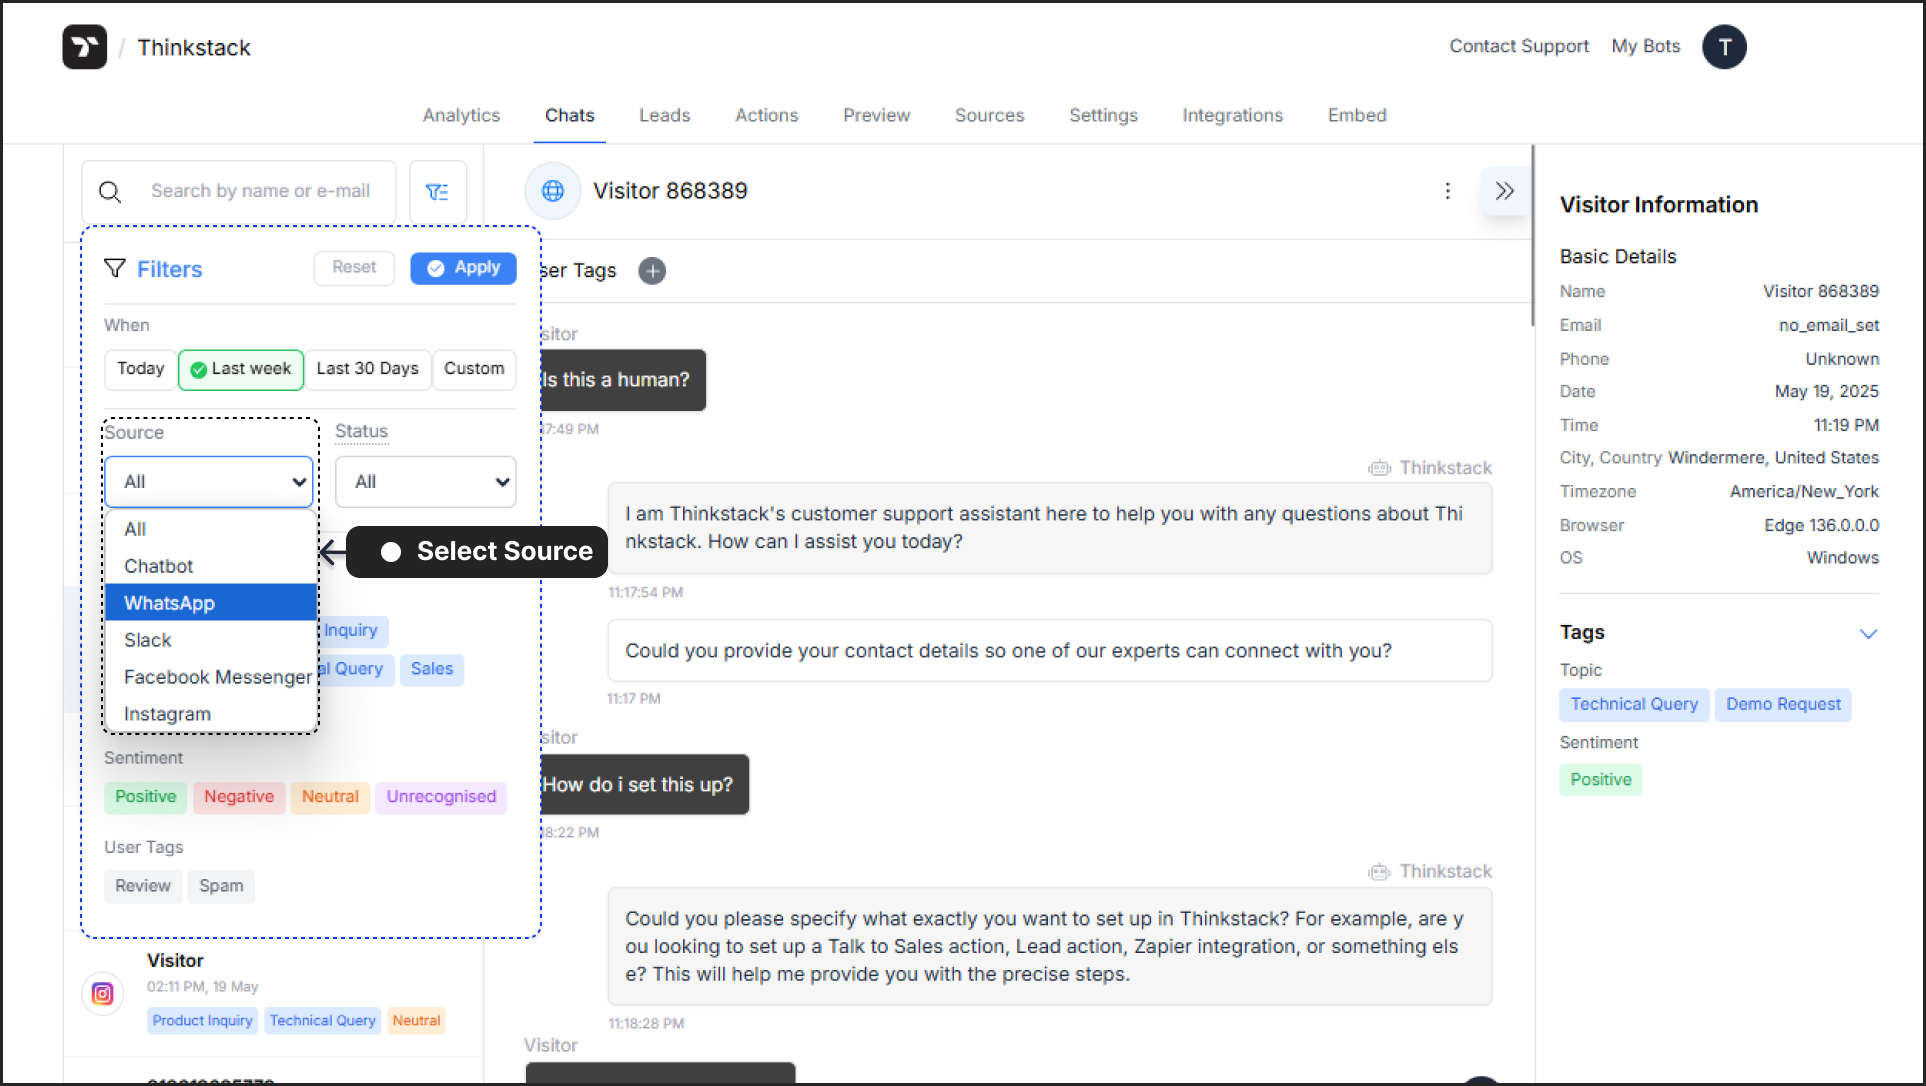Switch to the Analytics tab

[x=461, y=115]
